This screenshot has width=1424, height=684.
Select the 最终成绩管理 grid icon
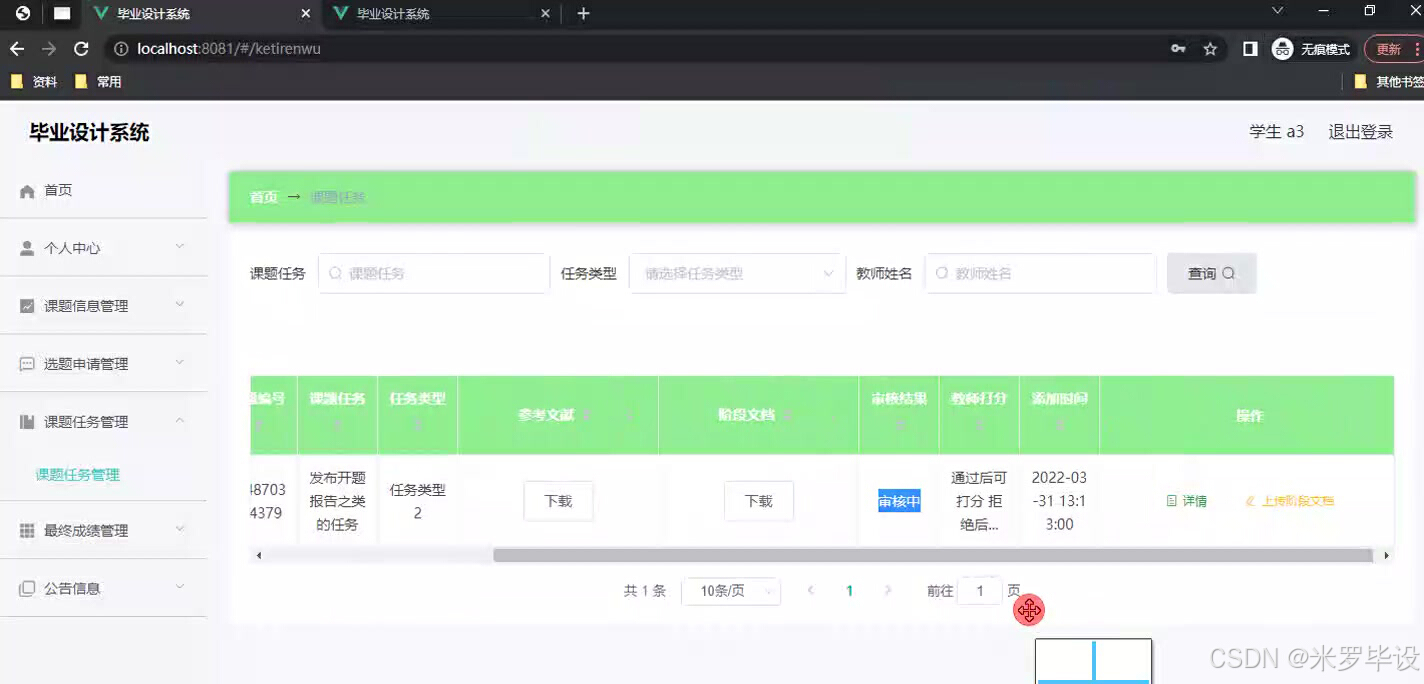click(x=27, y=530)
